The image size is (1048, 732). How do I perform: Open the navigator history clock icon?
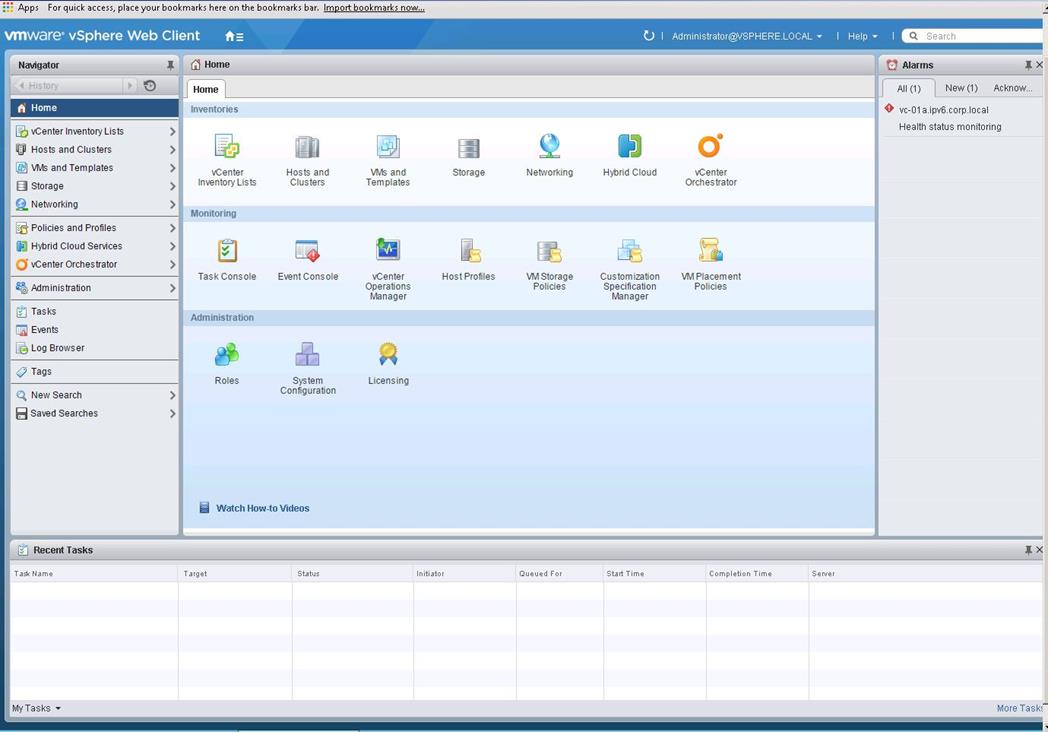[x=150, y=86]
